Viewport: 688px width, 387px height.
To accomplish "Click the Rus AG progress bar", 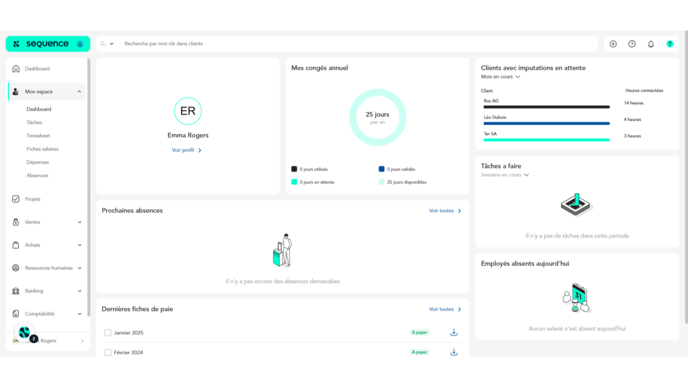I will coord(547,107).
